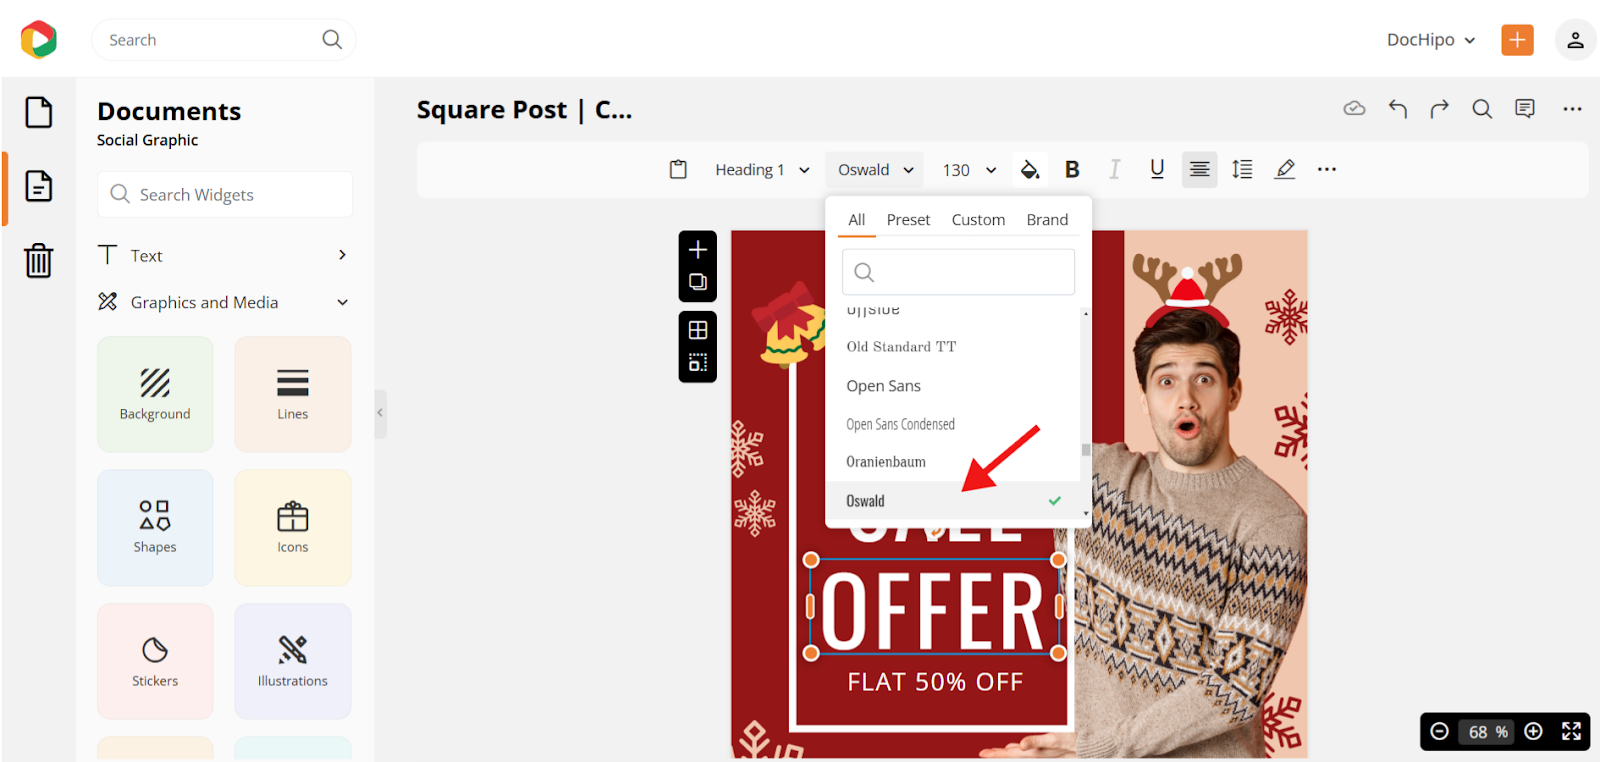Click the cloud save status icon

1354,108
